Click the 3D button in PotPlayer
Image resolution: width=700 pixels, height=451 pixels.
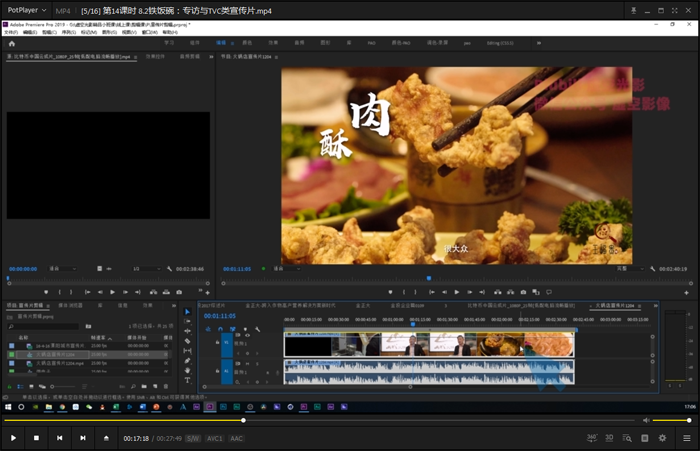(x=610, y=438)
